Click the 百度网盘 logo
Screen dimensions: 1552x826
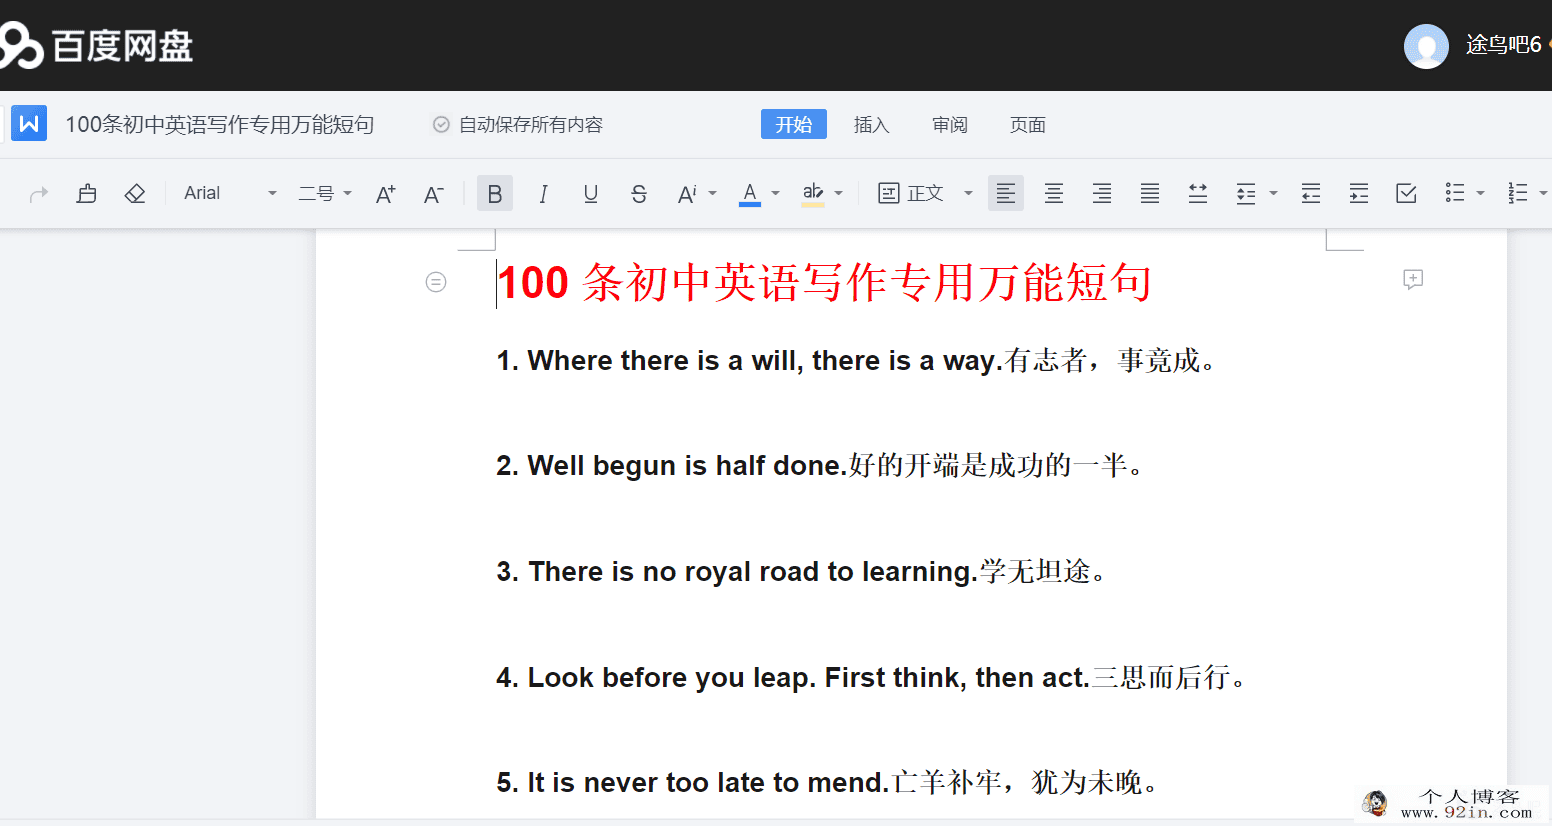97,46
